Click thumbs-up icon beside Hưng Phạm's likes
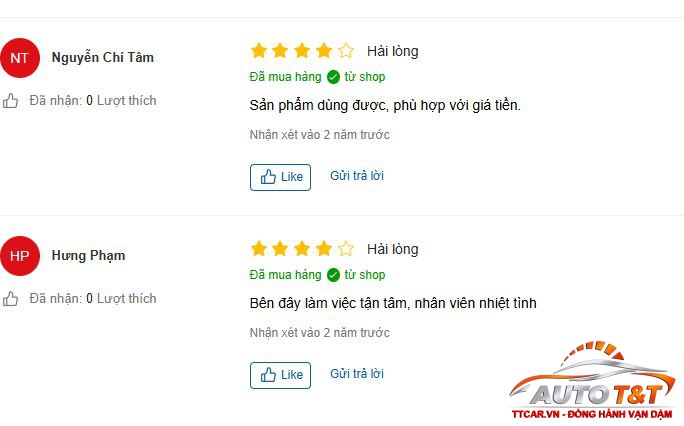 [x=11, y=299]
